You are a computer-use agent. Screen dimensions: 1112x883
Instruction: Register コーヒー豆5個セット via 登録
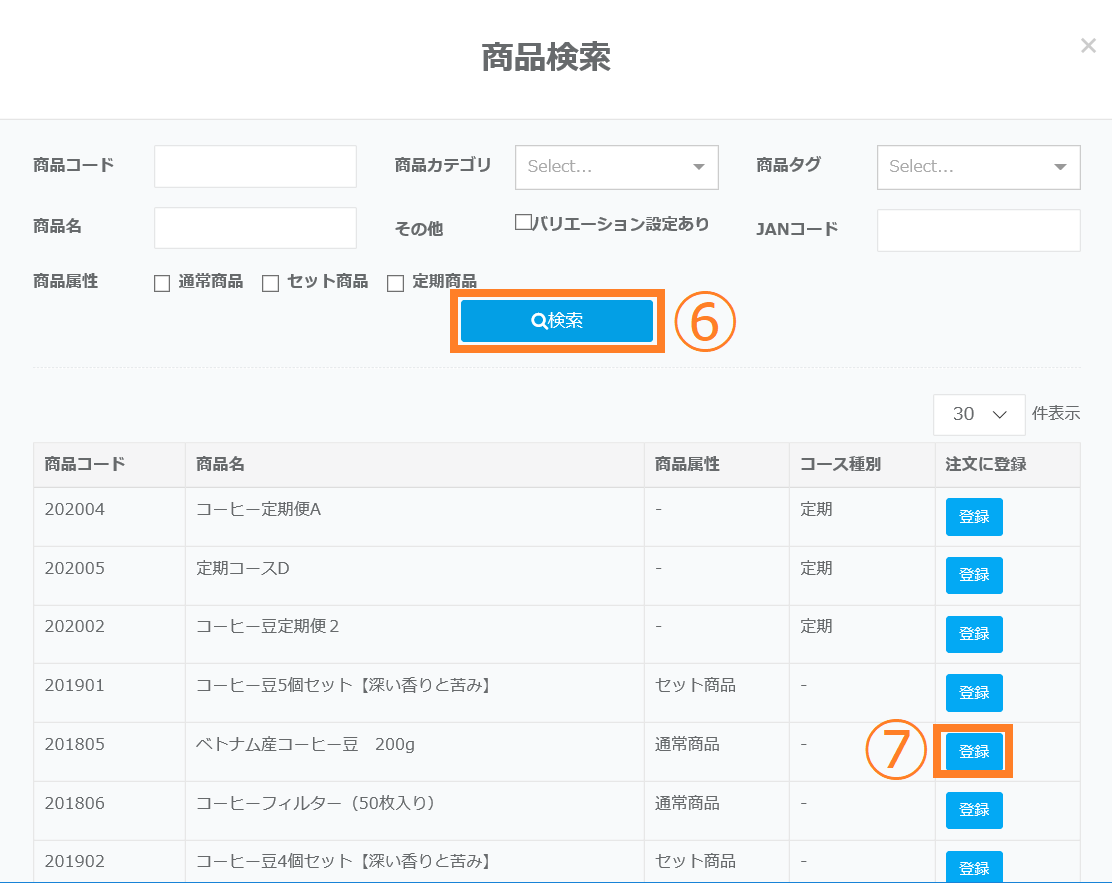(x=974, y=693)
